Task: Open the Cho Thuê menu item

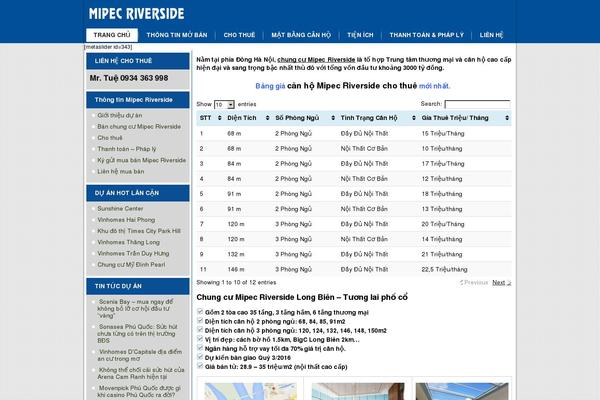Action: 239,35
